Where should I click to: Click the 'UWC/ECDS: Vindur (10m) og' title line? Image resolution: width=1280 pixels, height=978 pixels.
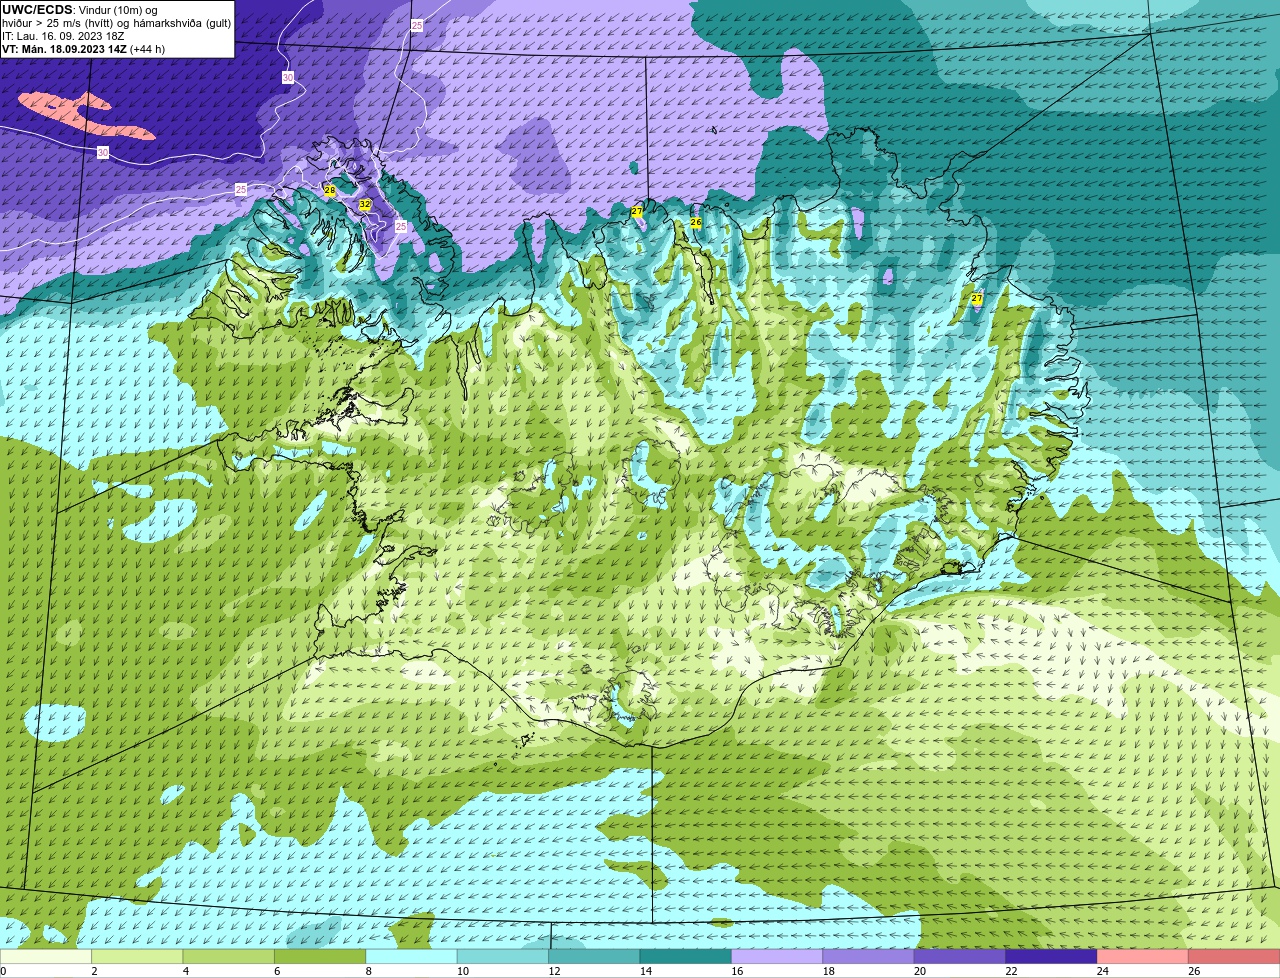coord(80,10)
